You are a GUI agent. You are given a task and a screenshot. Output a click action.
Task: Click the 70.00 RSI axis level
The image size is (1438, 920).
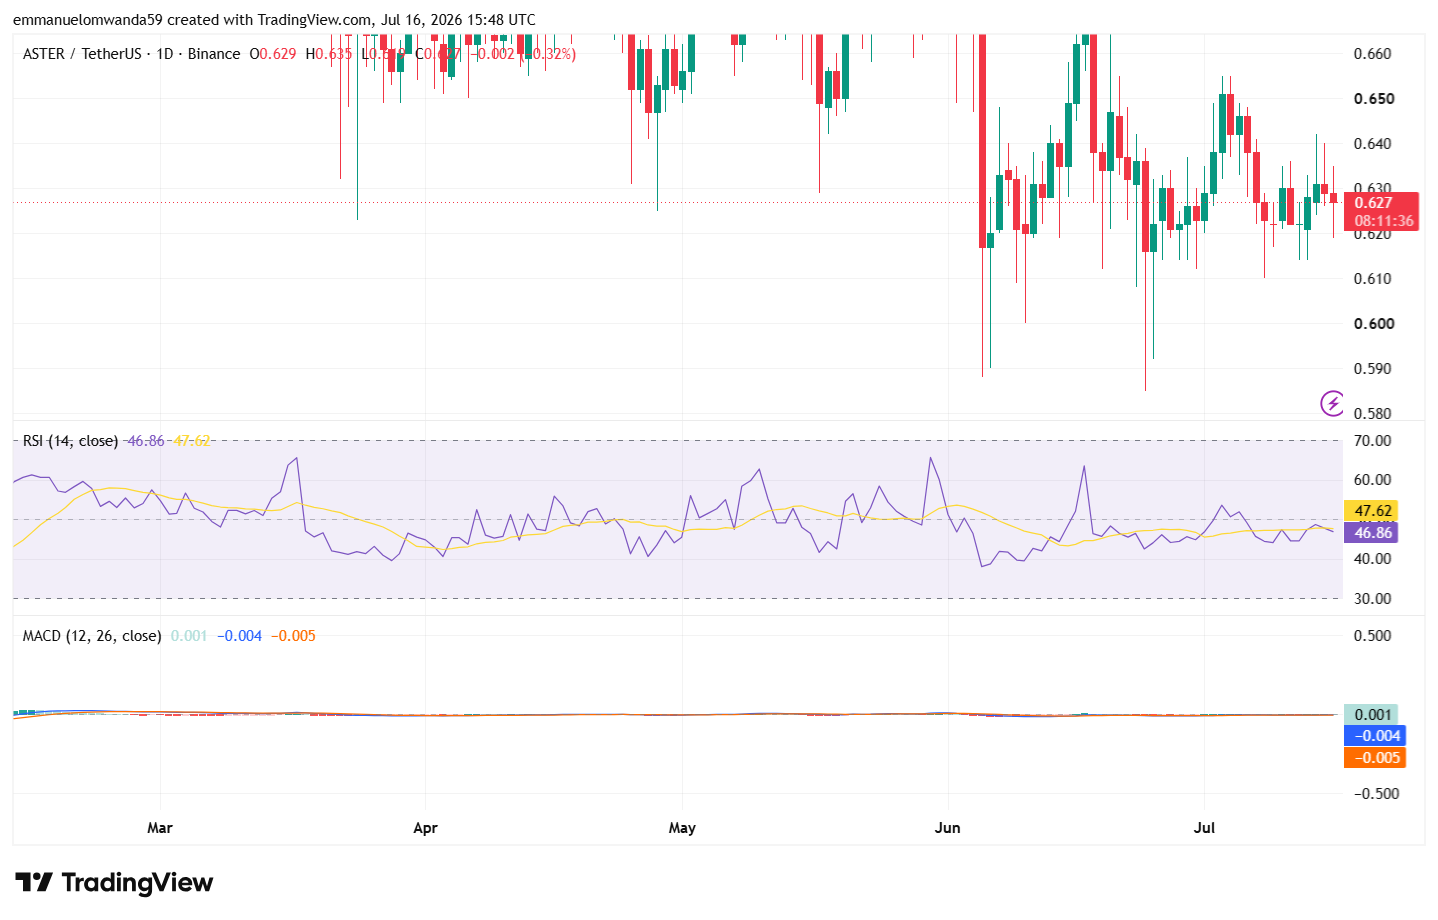click(1372, 441)
